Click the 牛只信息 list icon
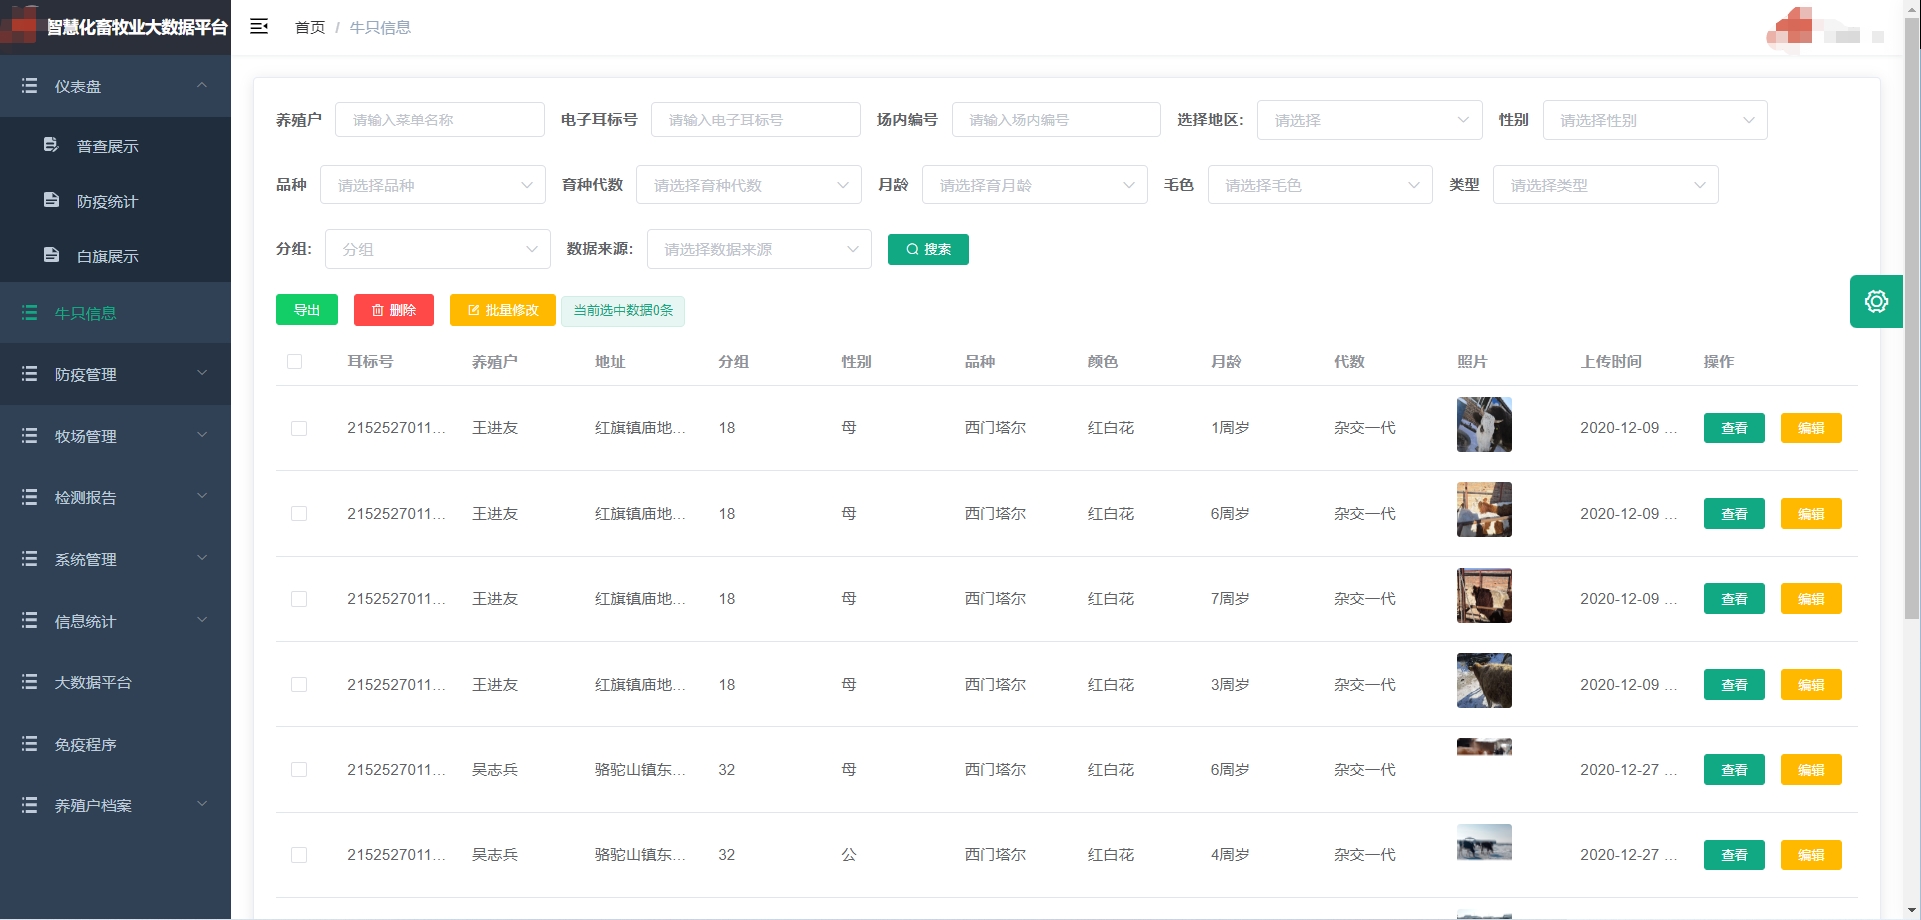The width and height of the screenshot is (1921, 920). 30,313
